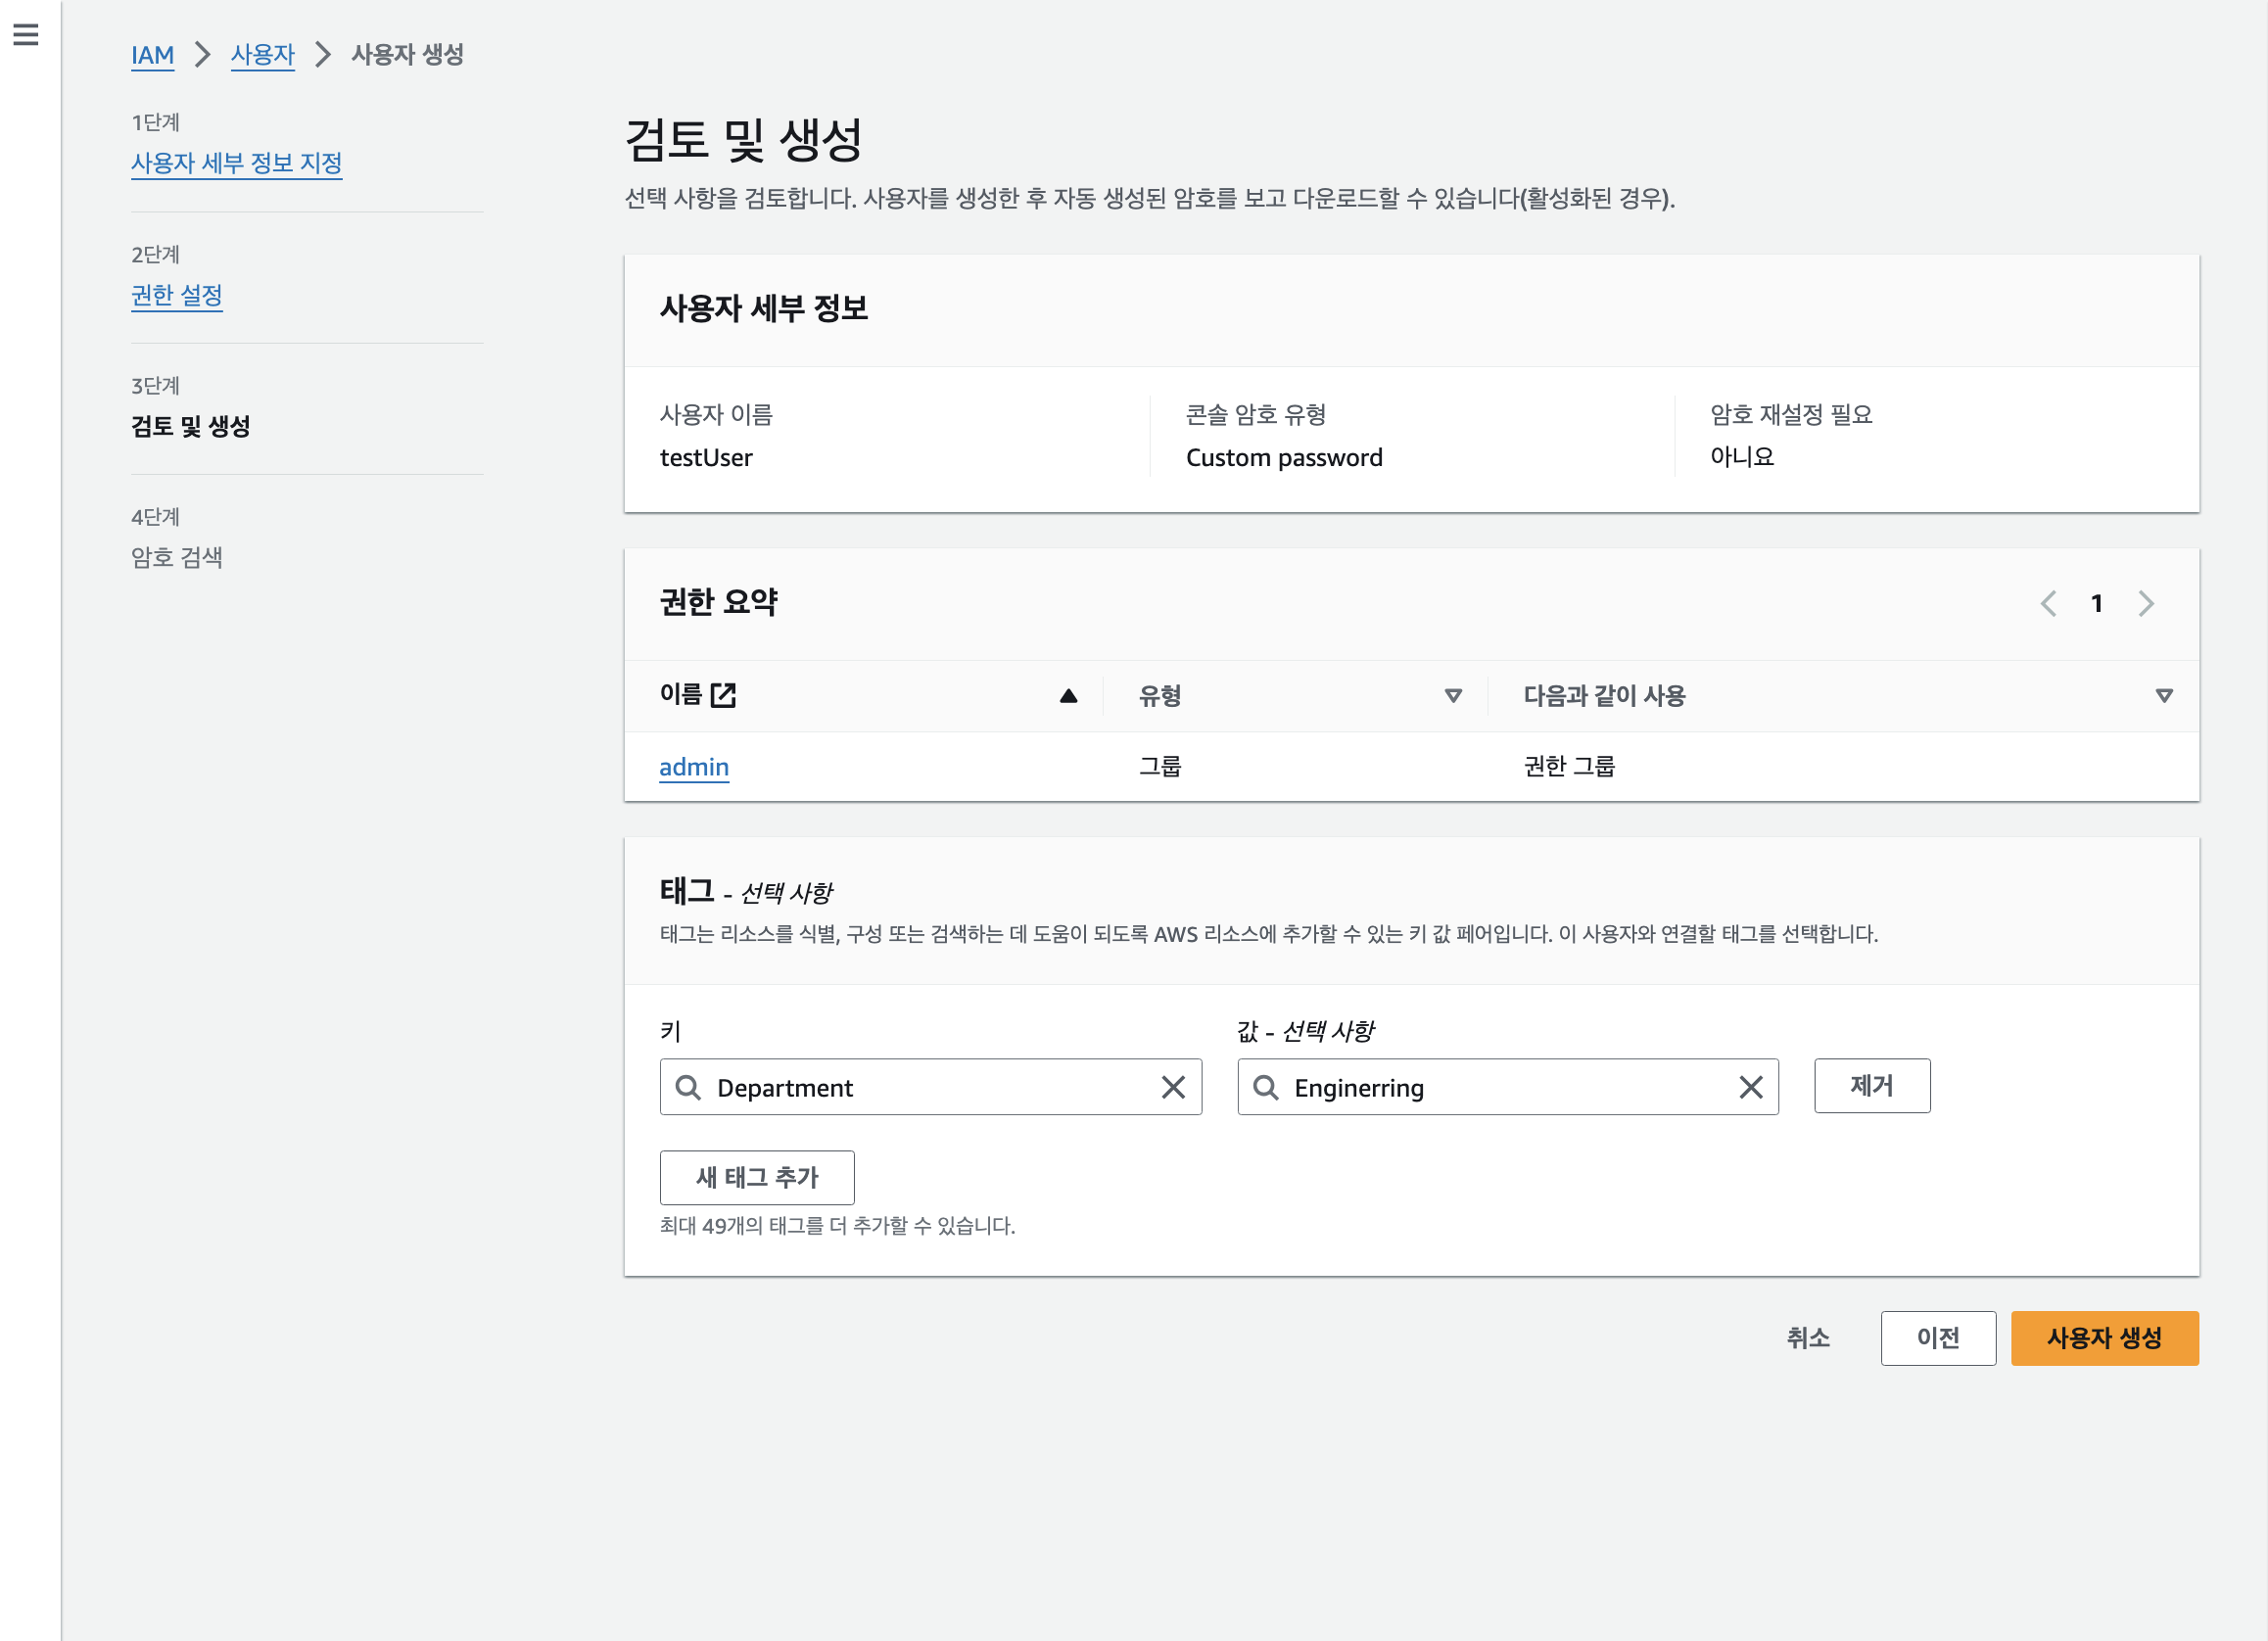Open IAM breadcrumb link
This screenshot has height=1641, width=2268.
[152, 55]
